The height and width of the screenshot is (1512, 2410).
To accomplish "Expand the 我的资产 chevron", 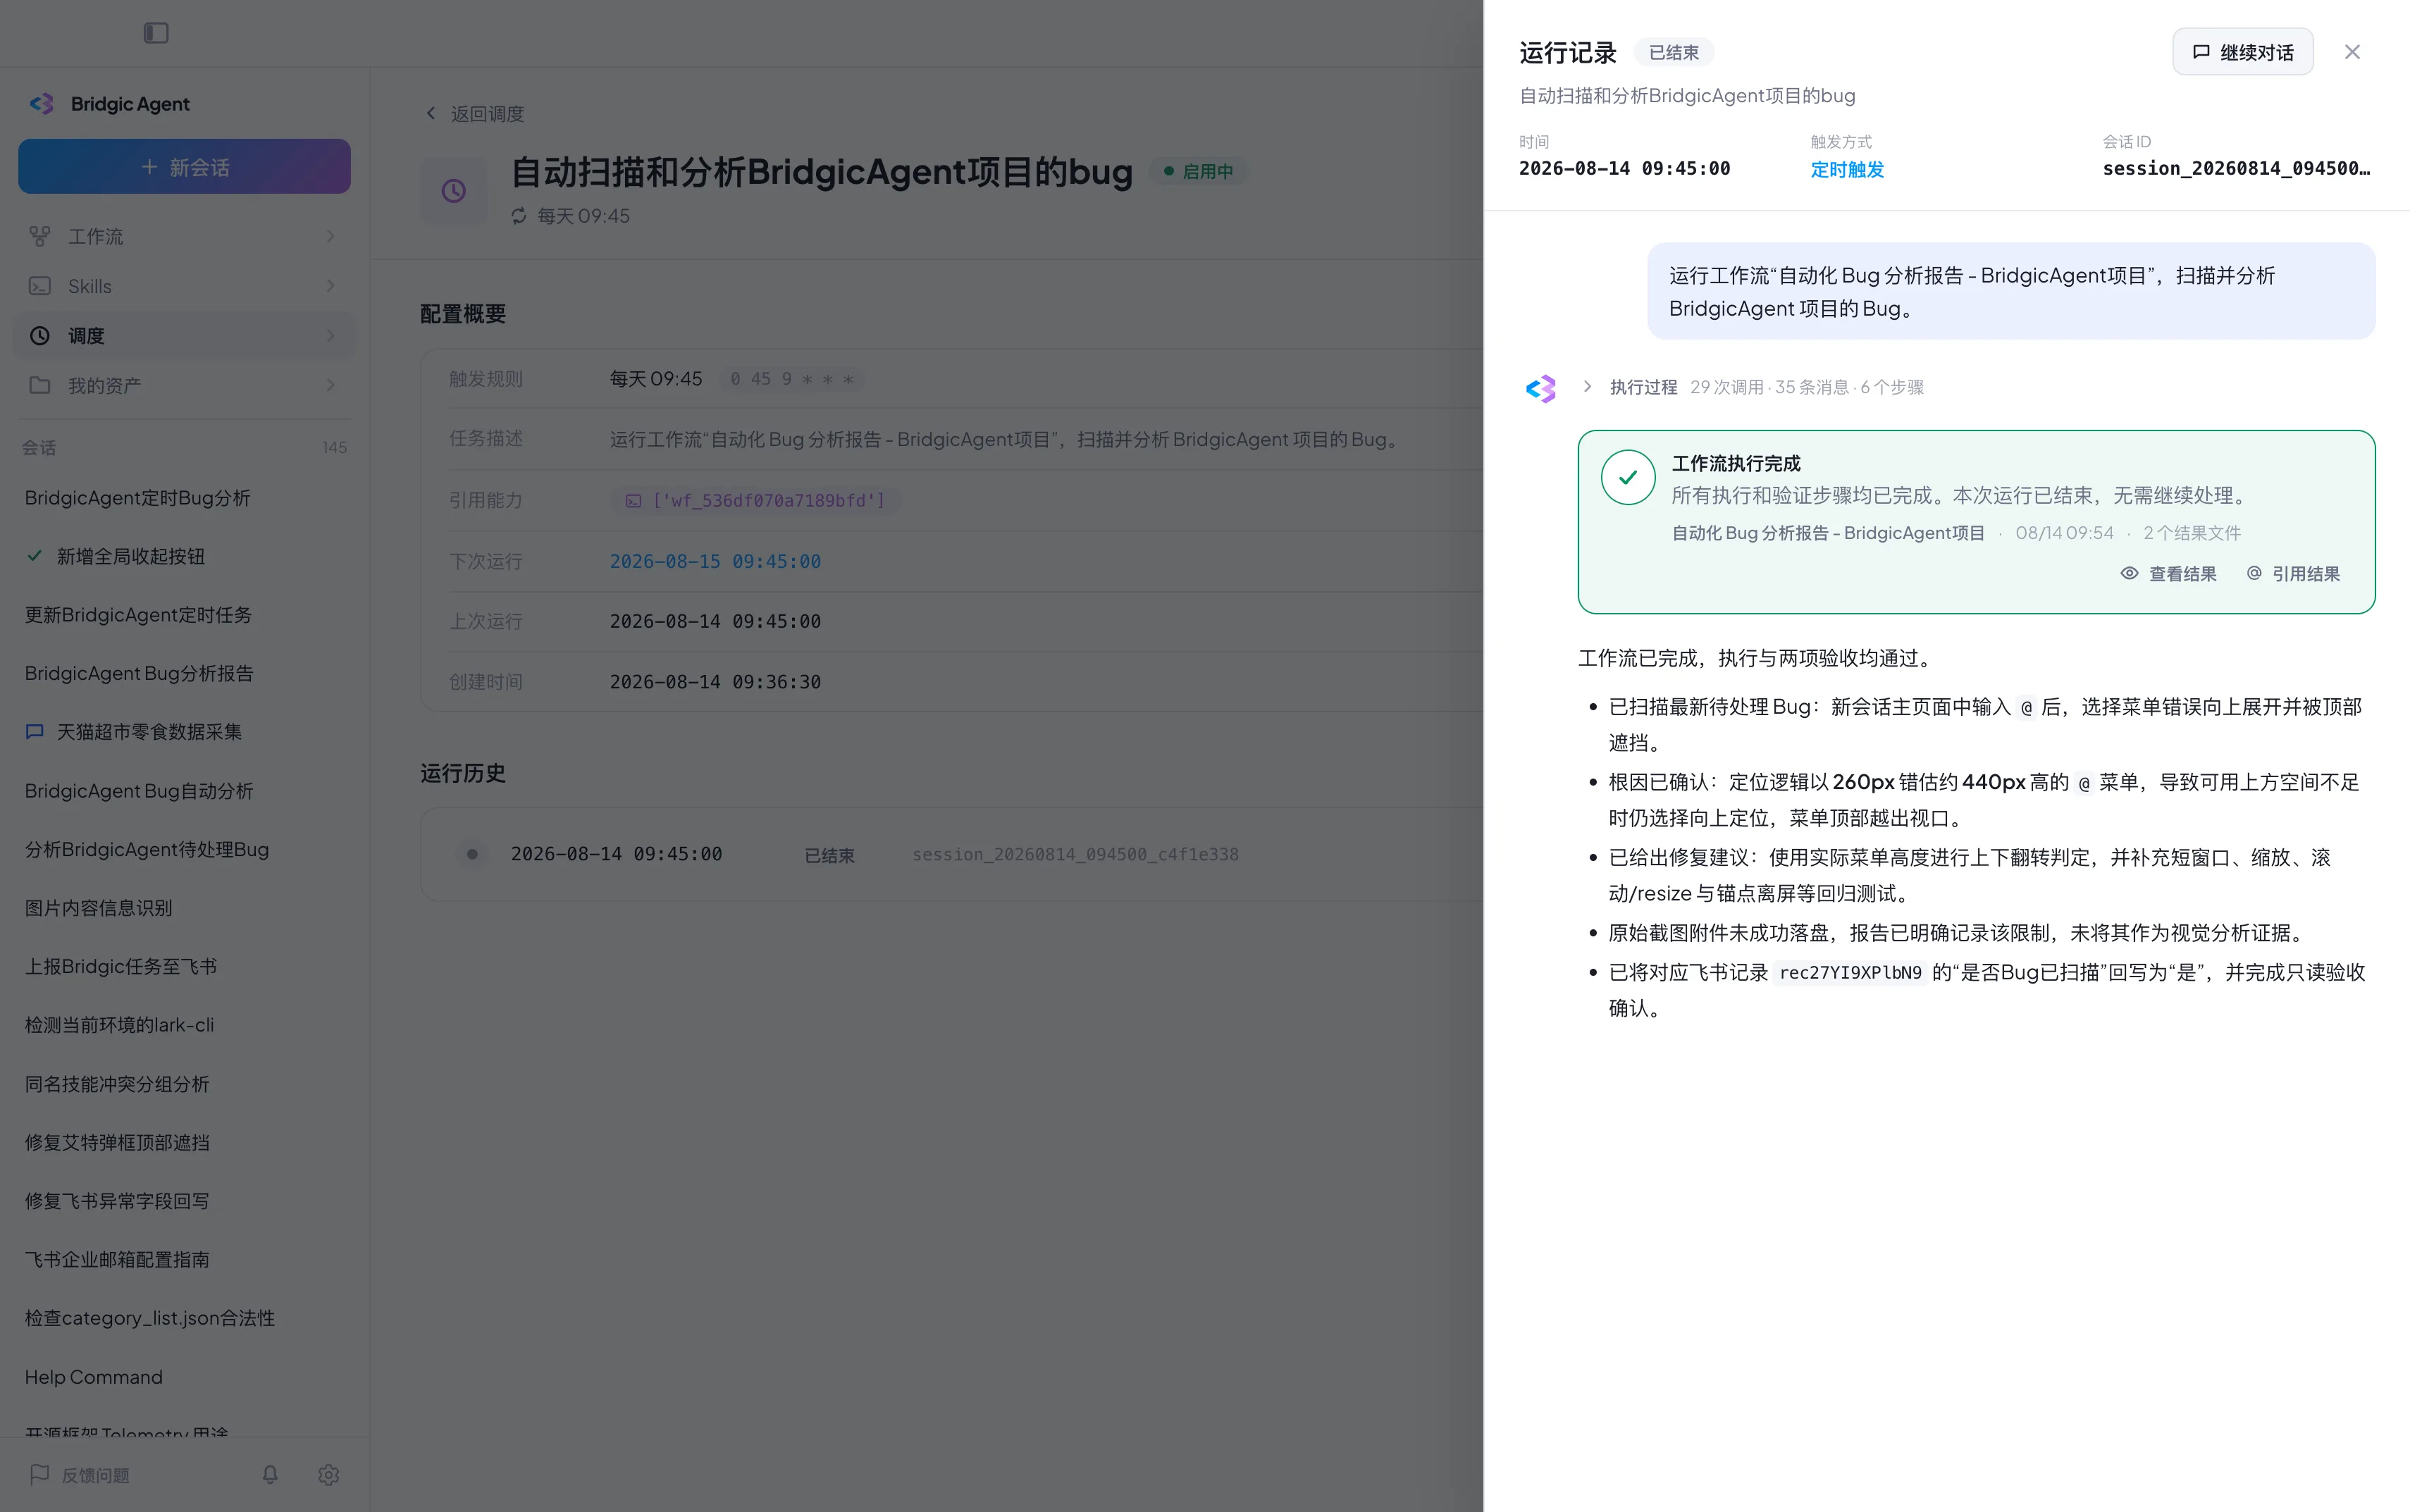I will click(x=330, y=385).
